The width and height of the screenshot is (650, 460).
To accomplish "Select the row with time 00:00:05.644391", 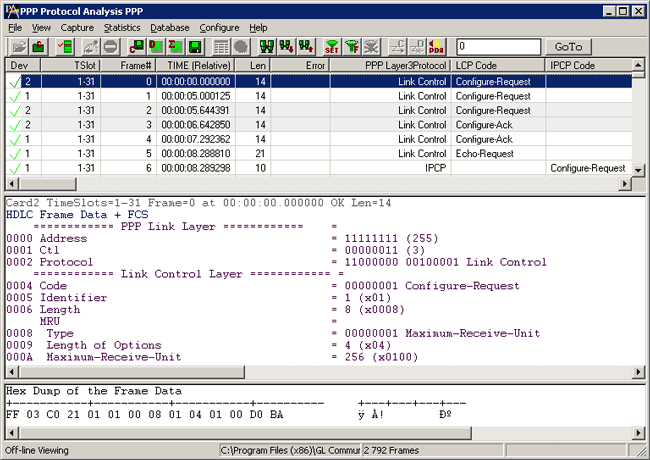I will (x=319, y=110).
